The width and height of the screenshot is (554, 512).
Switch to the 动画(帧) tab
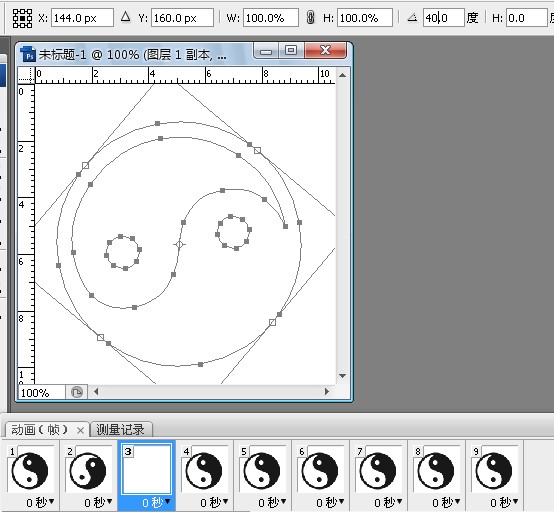(x=40, y=430)
